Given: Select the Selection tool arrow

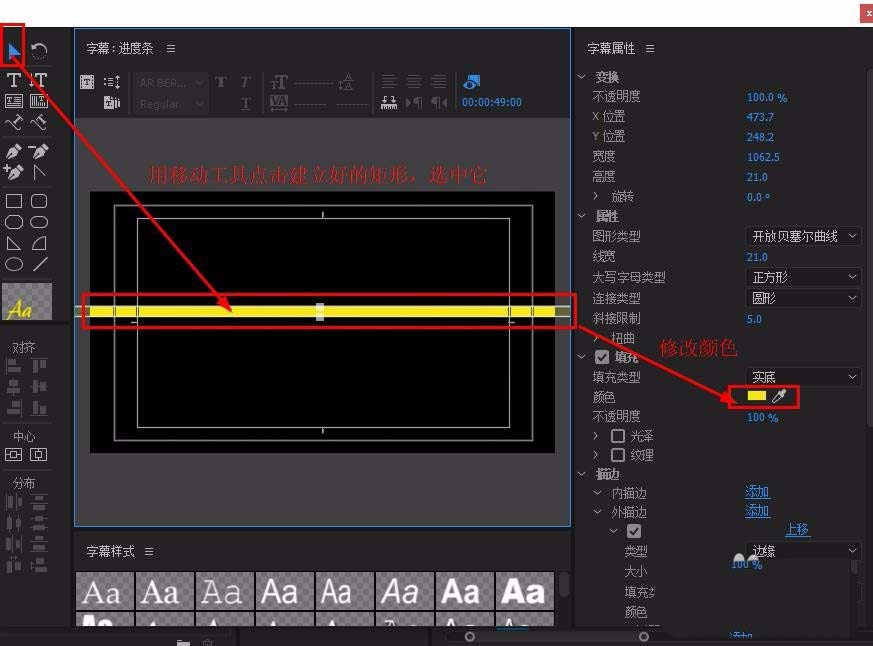Looking at the screenshot, I should 14,48.
